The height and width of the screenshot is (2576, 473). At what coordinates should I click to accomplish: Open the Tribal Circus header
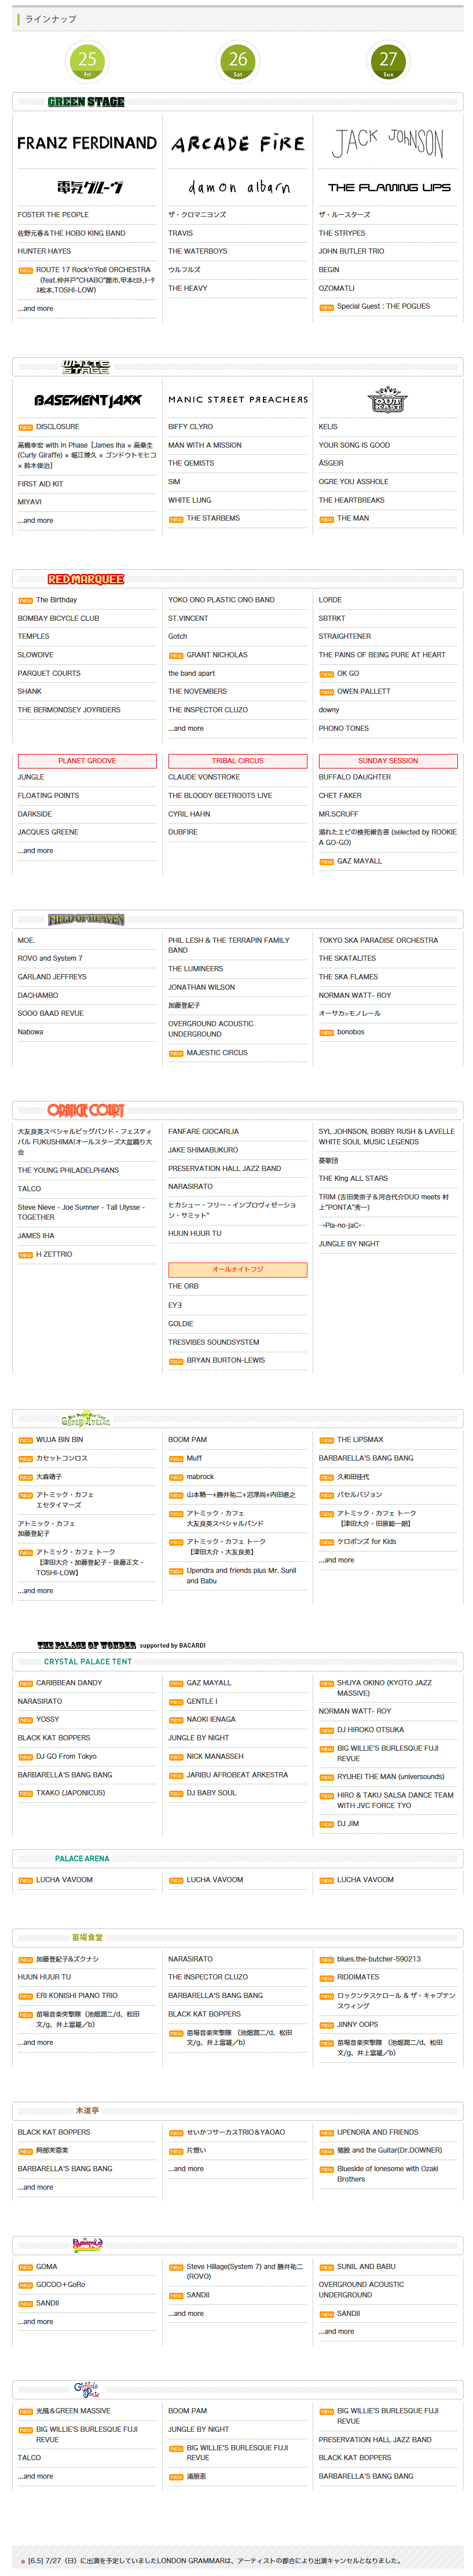tap(237, 761)
